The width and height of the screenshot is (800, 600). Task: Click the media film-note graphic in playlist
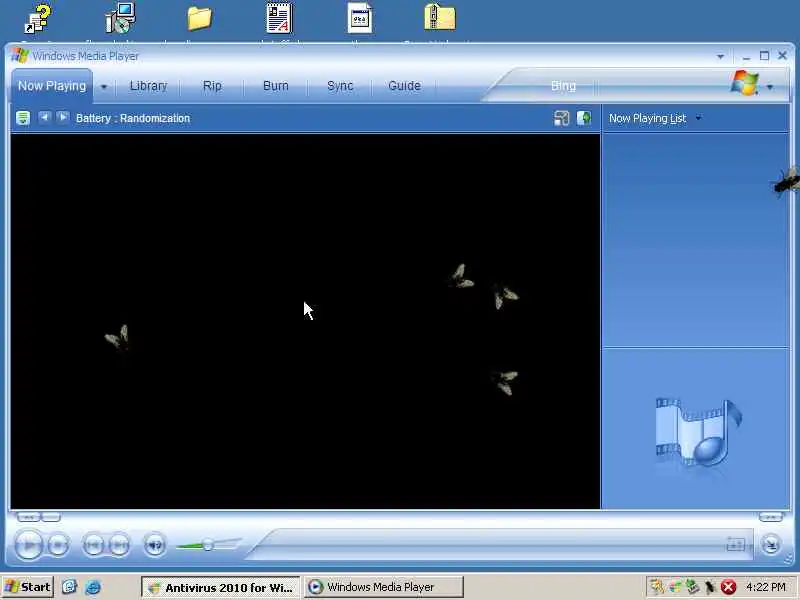click(x=698, y=433)
